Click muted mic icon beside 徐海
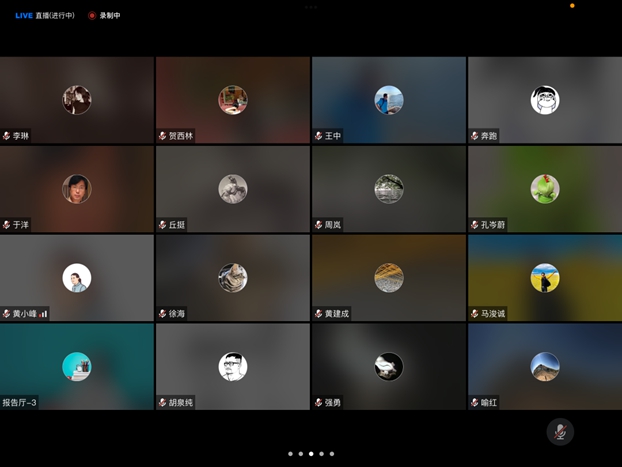The image size is (622, 467). point(162,313)
